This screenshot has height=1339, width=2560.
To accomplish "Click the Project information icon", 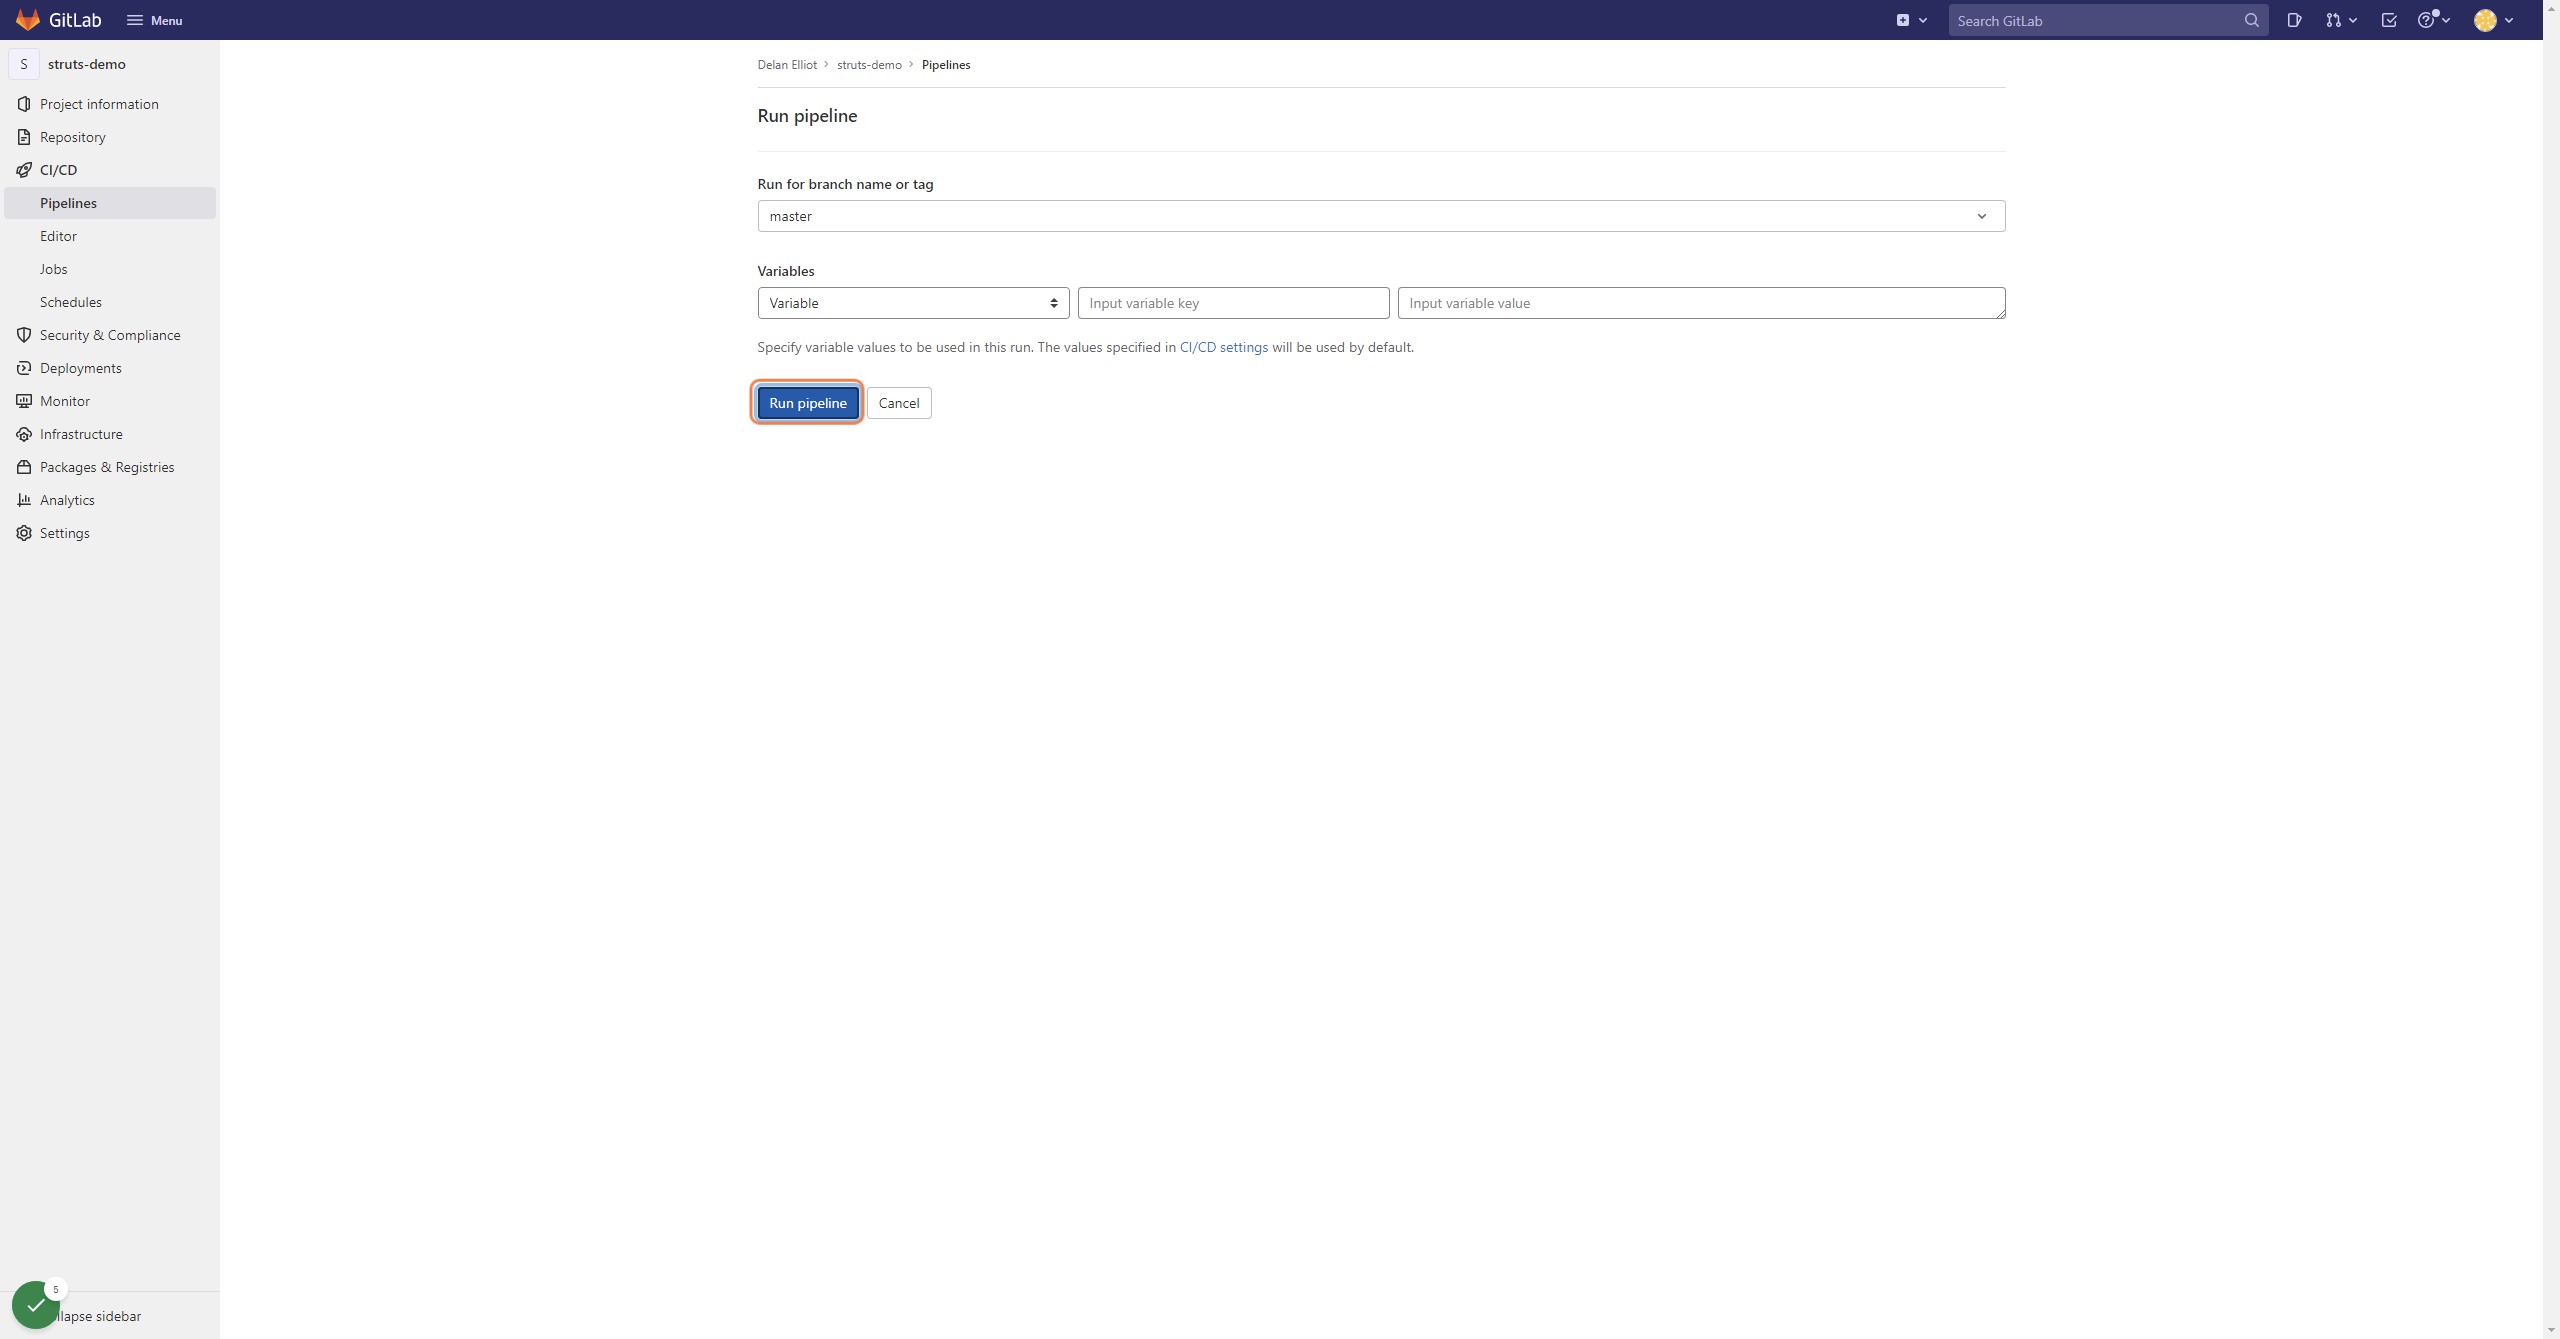I will (24, 104).
